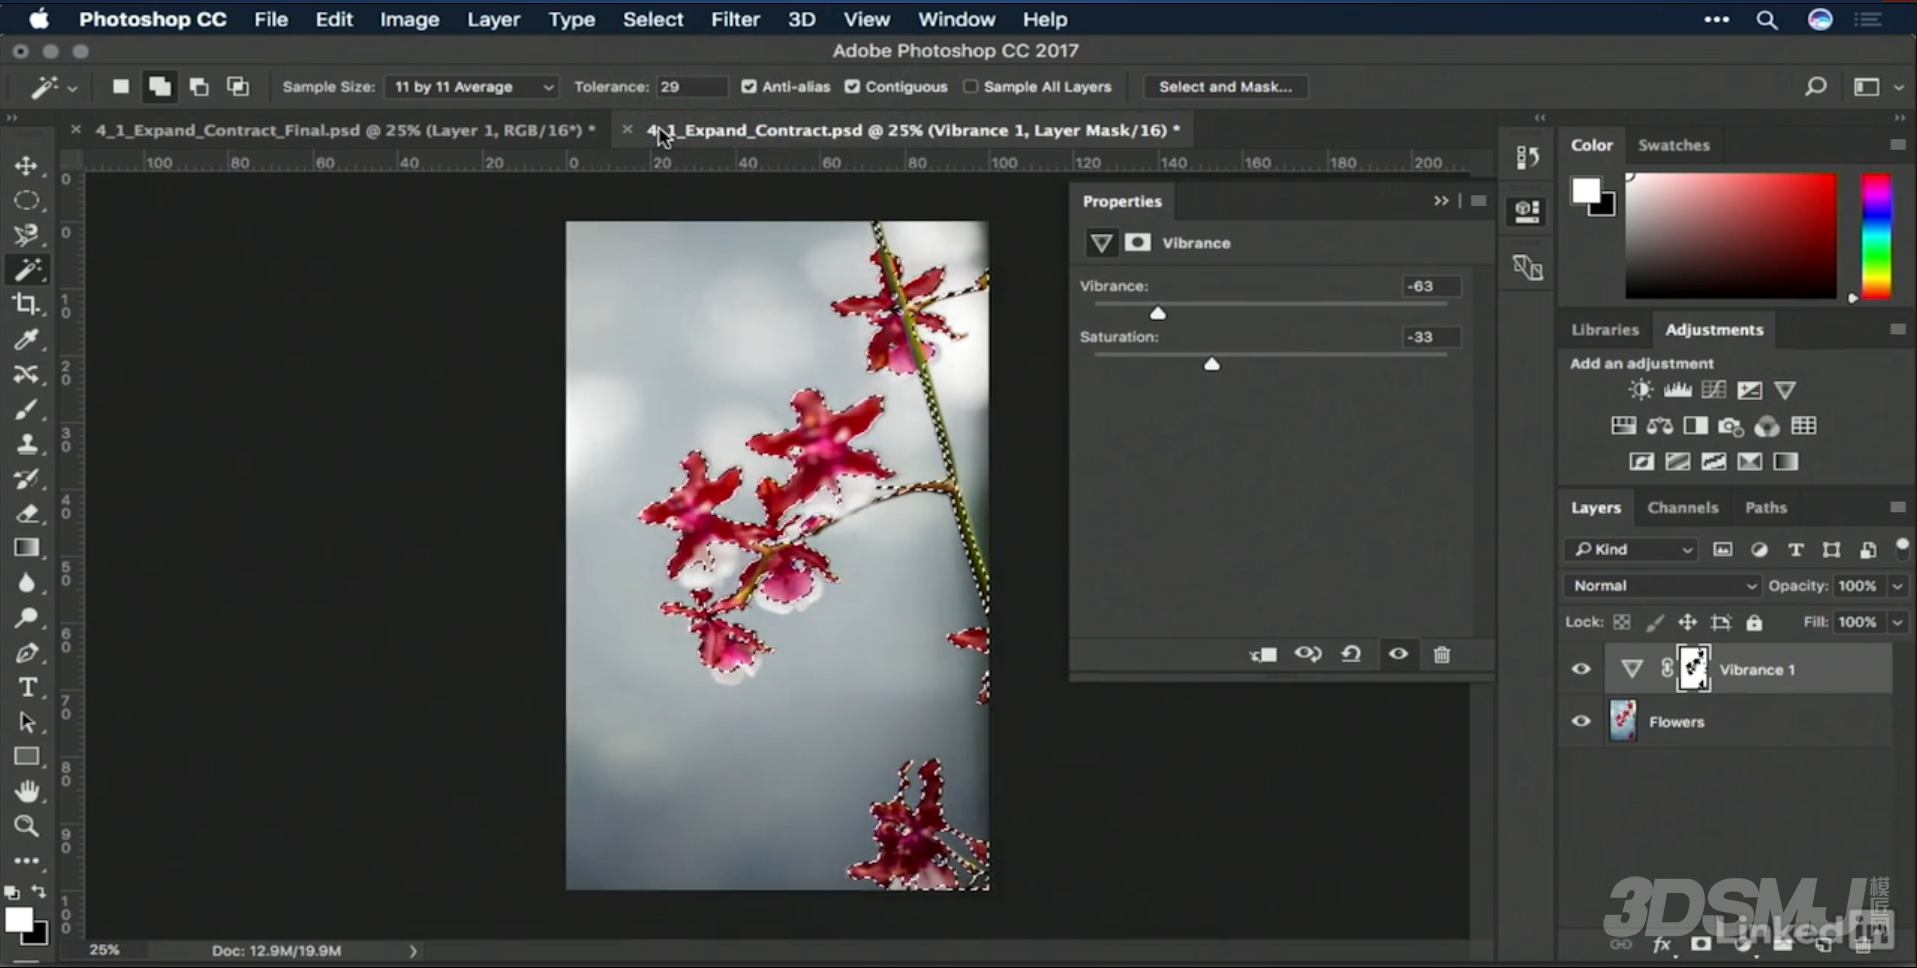The height and width of the screenshot is (968, 1917).
Task: Click the hue spectrum strip
Action: tap(1876, 236)
